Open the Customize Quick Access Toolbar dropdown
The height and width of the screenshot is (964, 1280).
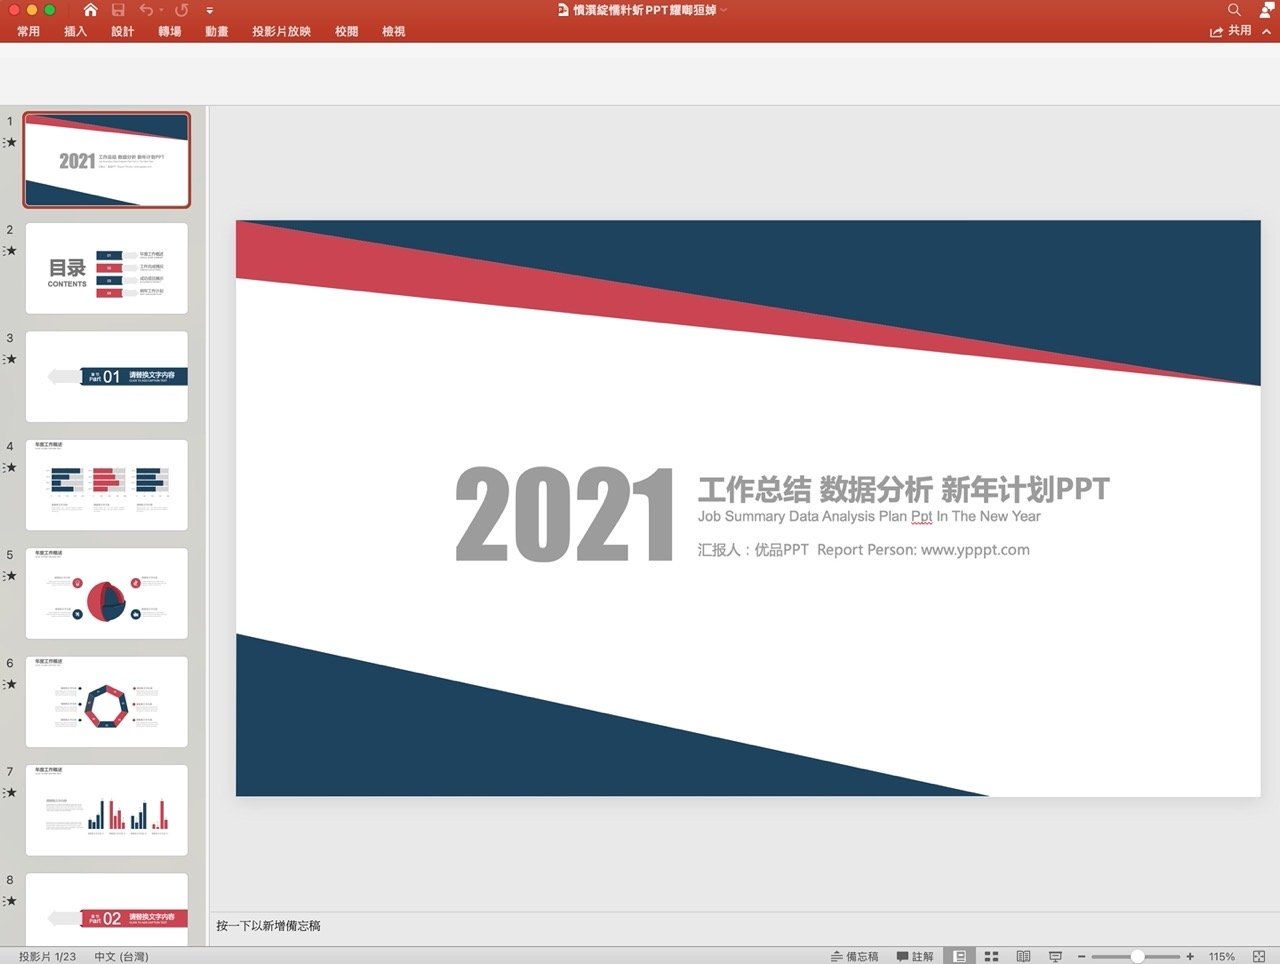[210, 11]
